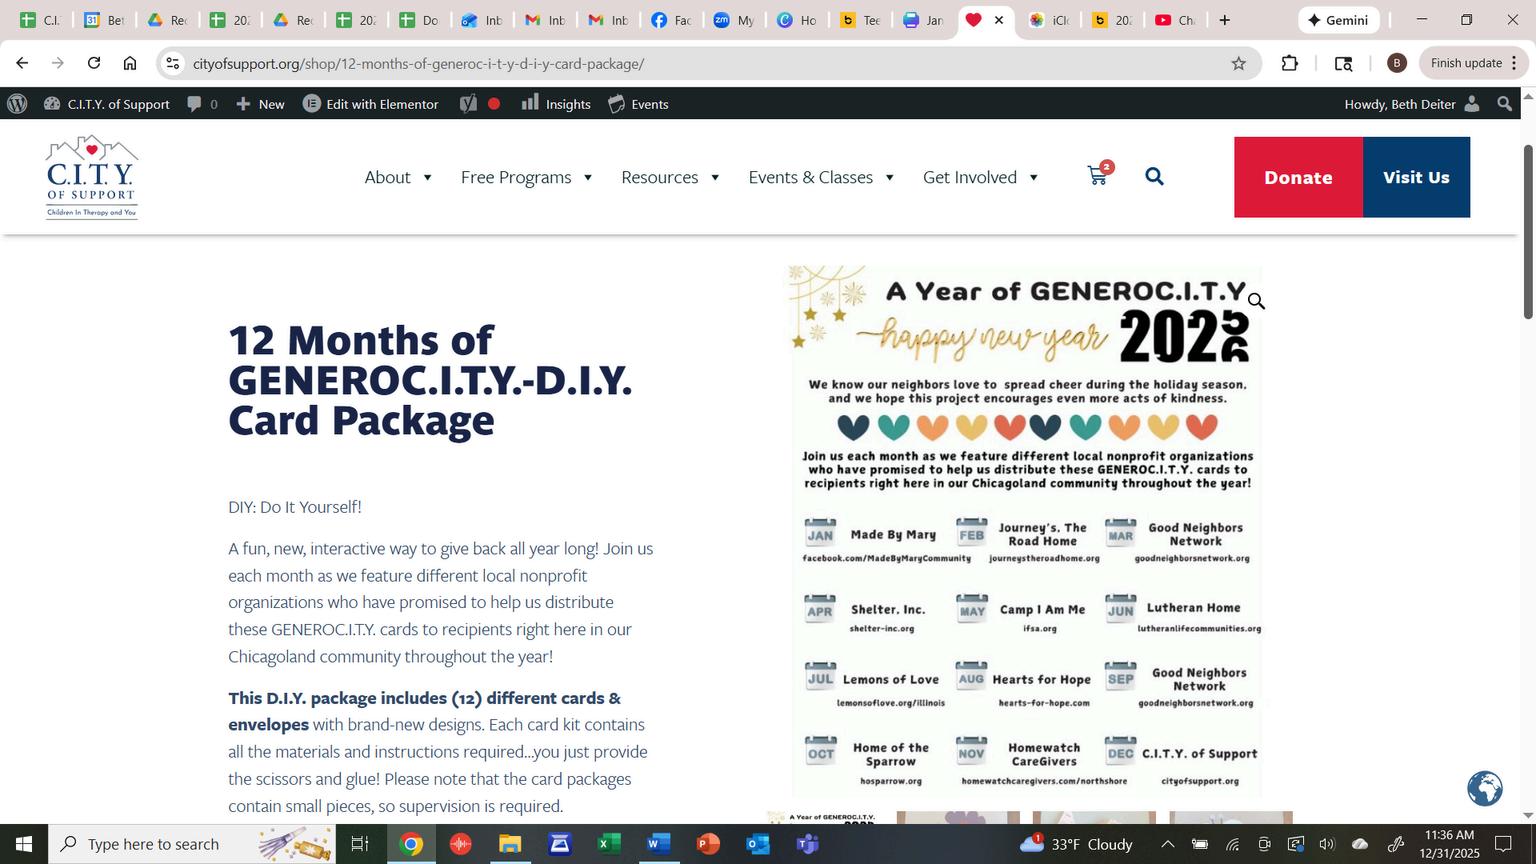Open the Gemini button in Chrome
This screenshot has width=1536, height=864.
(1338, 20)
